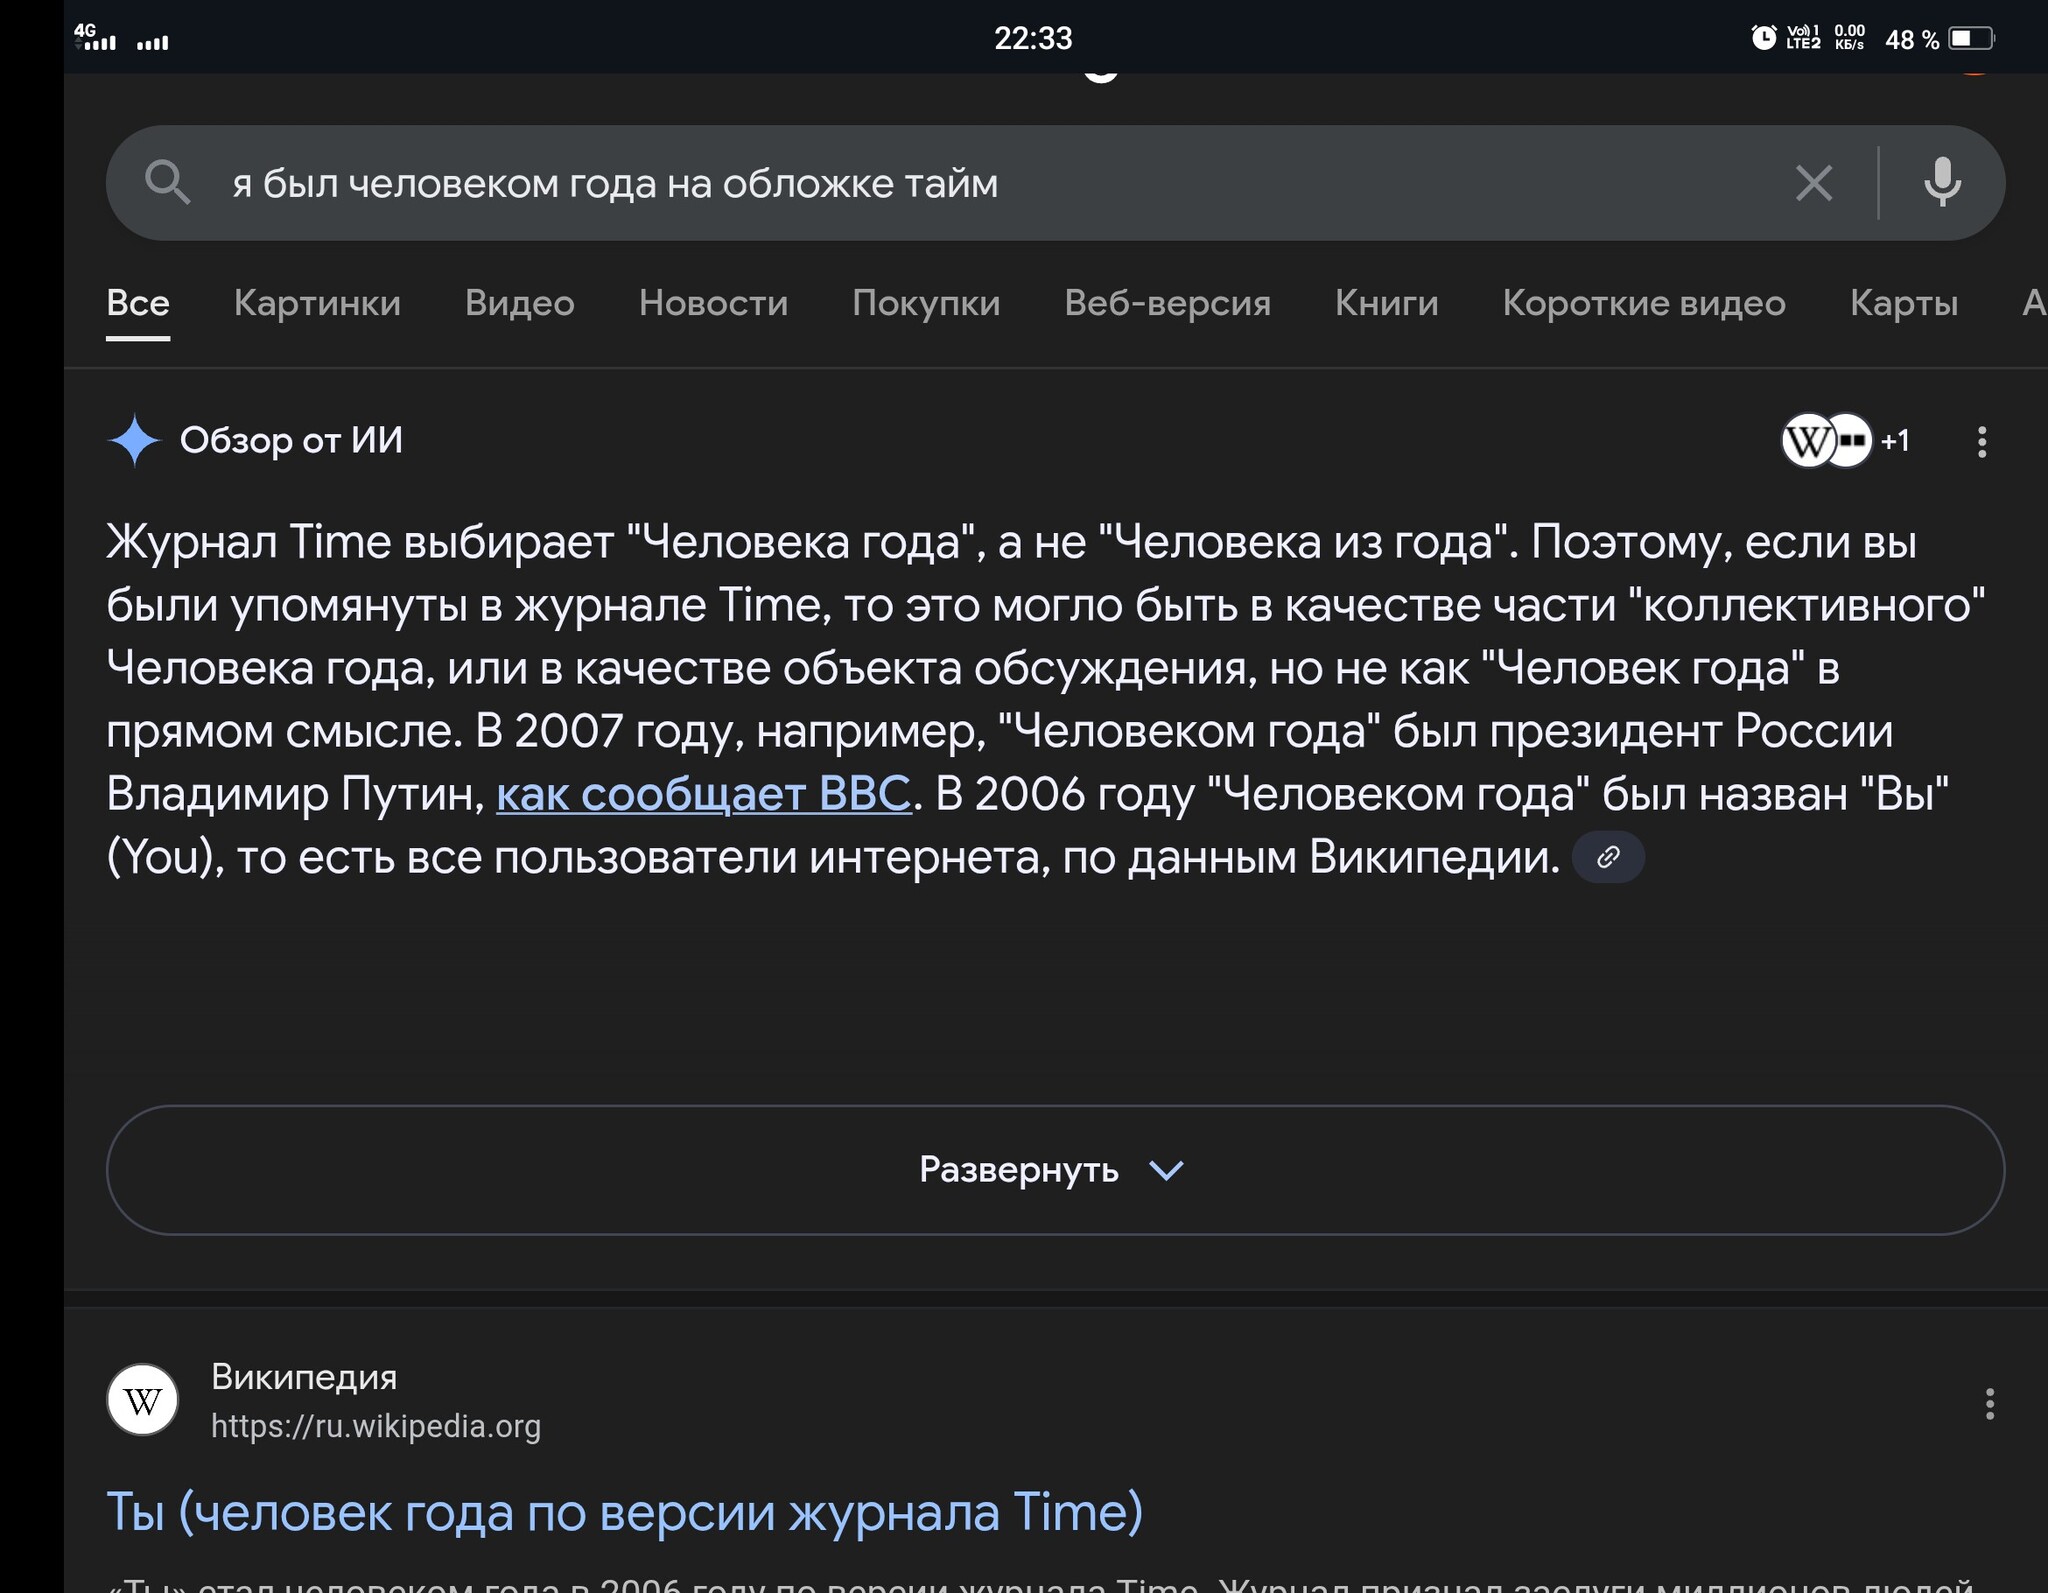Viewport: 2048px width, 1593px height.
Task: Show the +1 additional sources
Action: tap(1895, 440)
